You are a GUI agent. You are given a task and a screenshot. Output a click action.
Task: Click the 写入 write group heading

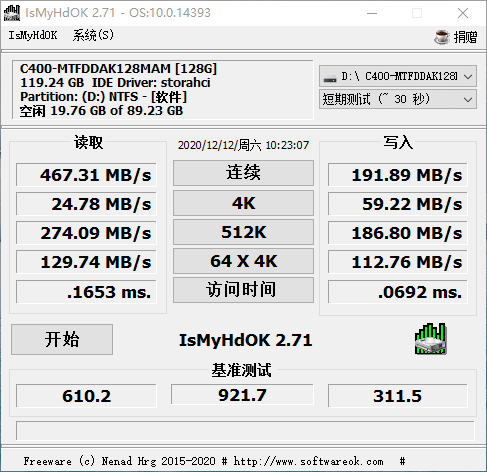click(x=398, y=142)
